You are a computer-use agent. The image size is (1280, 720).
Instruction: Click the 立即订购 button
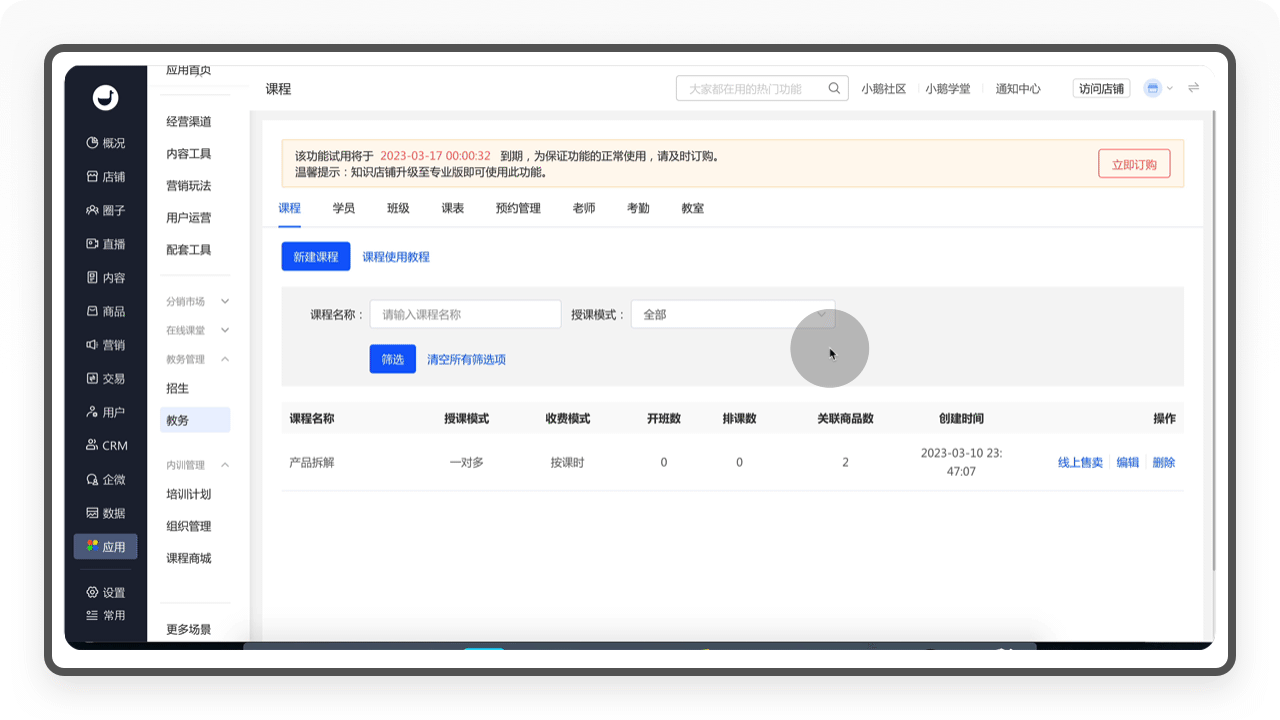point(1134,164)
